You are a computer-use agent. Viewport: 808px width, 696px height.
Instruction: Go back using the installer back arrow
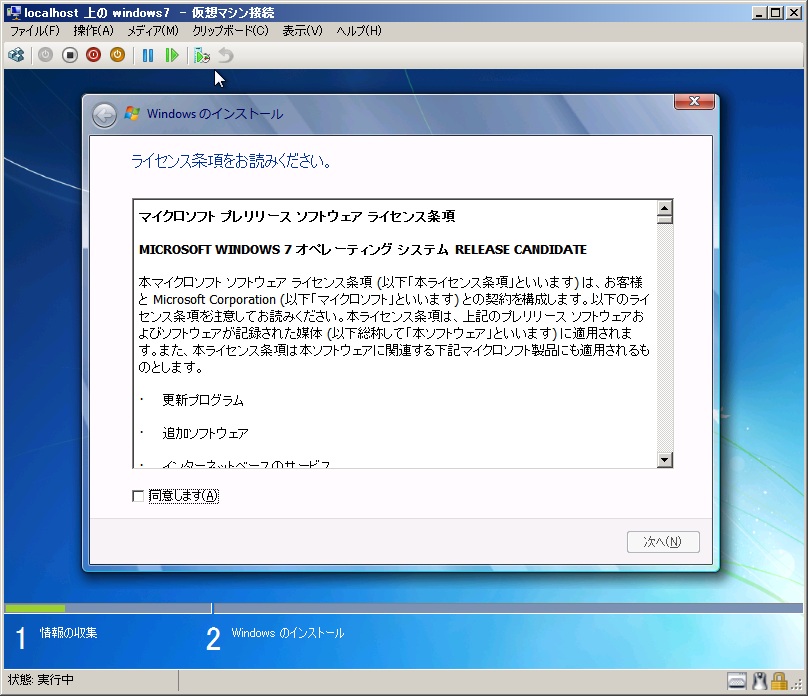tap(105, 115)
